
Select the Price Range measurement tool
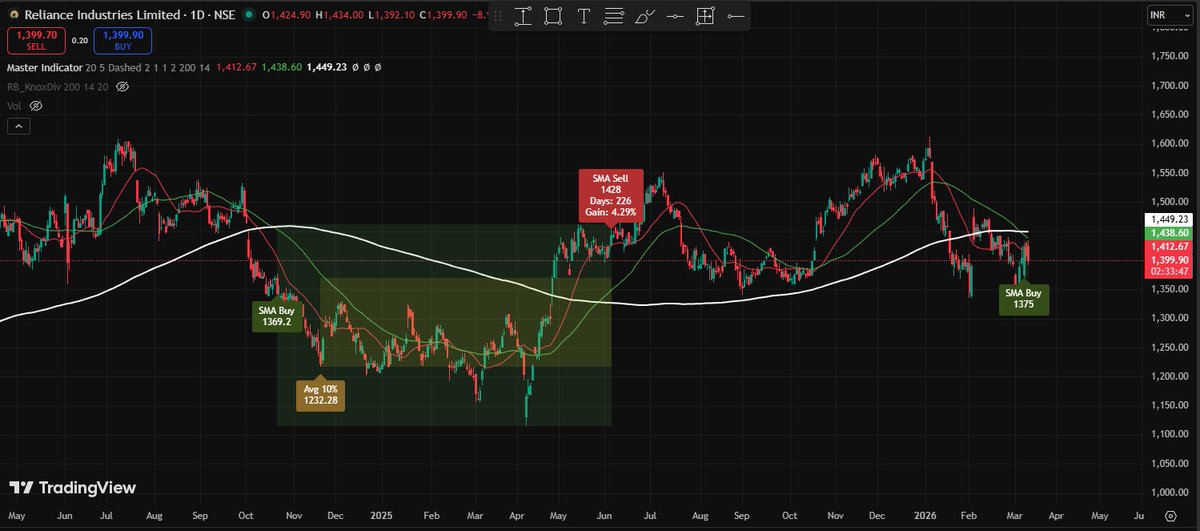(523, 16)
